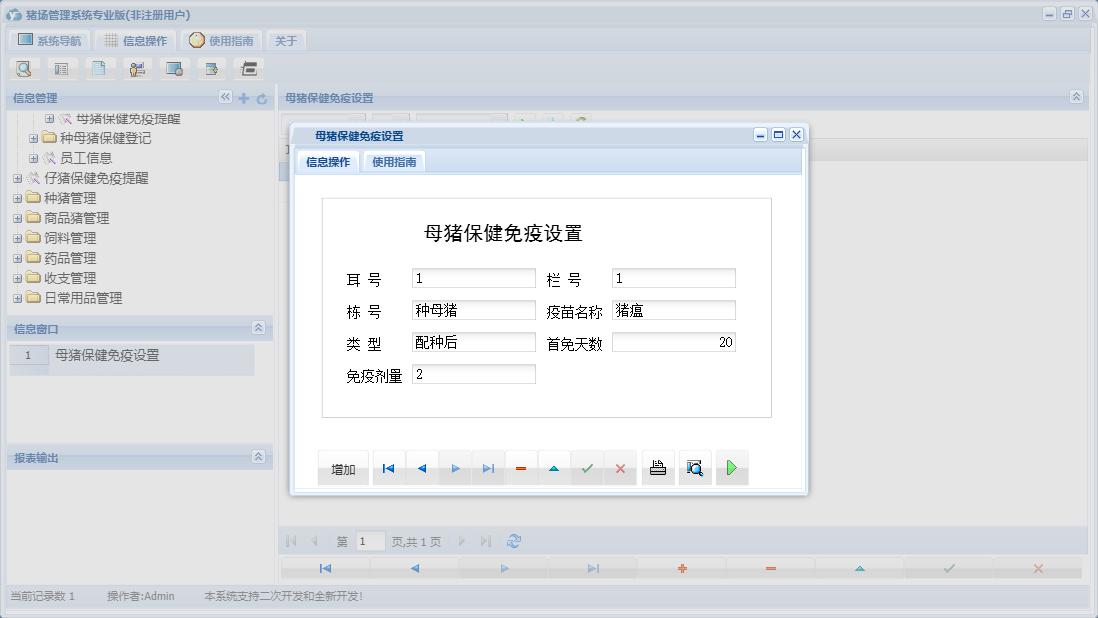This screenshot has width=1098, height=618.
Task: Click the green checkmark in the bottom bar
Action: pyautogui.click(x=949, y=568)
